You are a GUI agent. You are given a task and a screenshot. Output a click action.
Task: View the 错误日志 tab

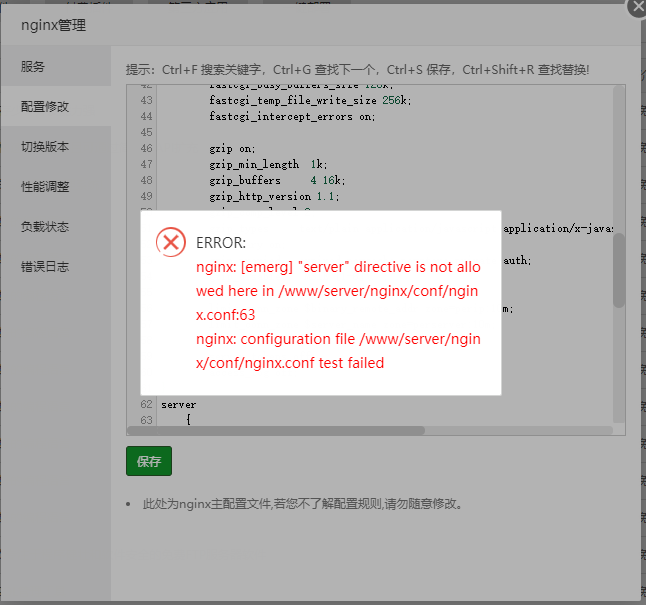pyautogui.click(x=56, y=266)
